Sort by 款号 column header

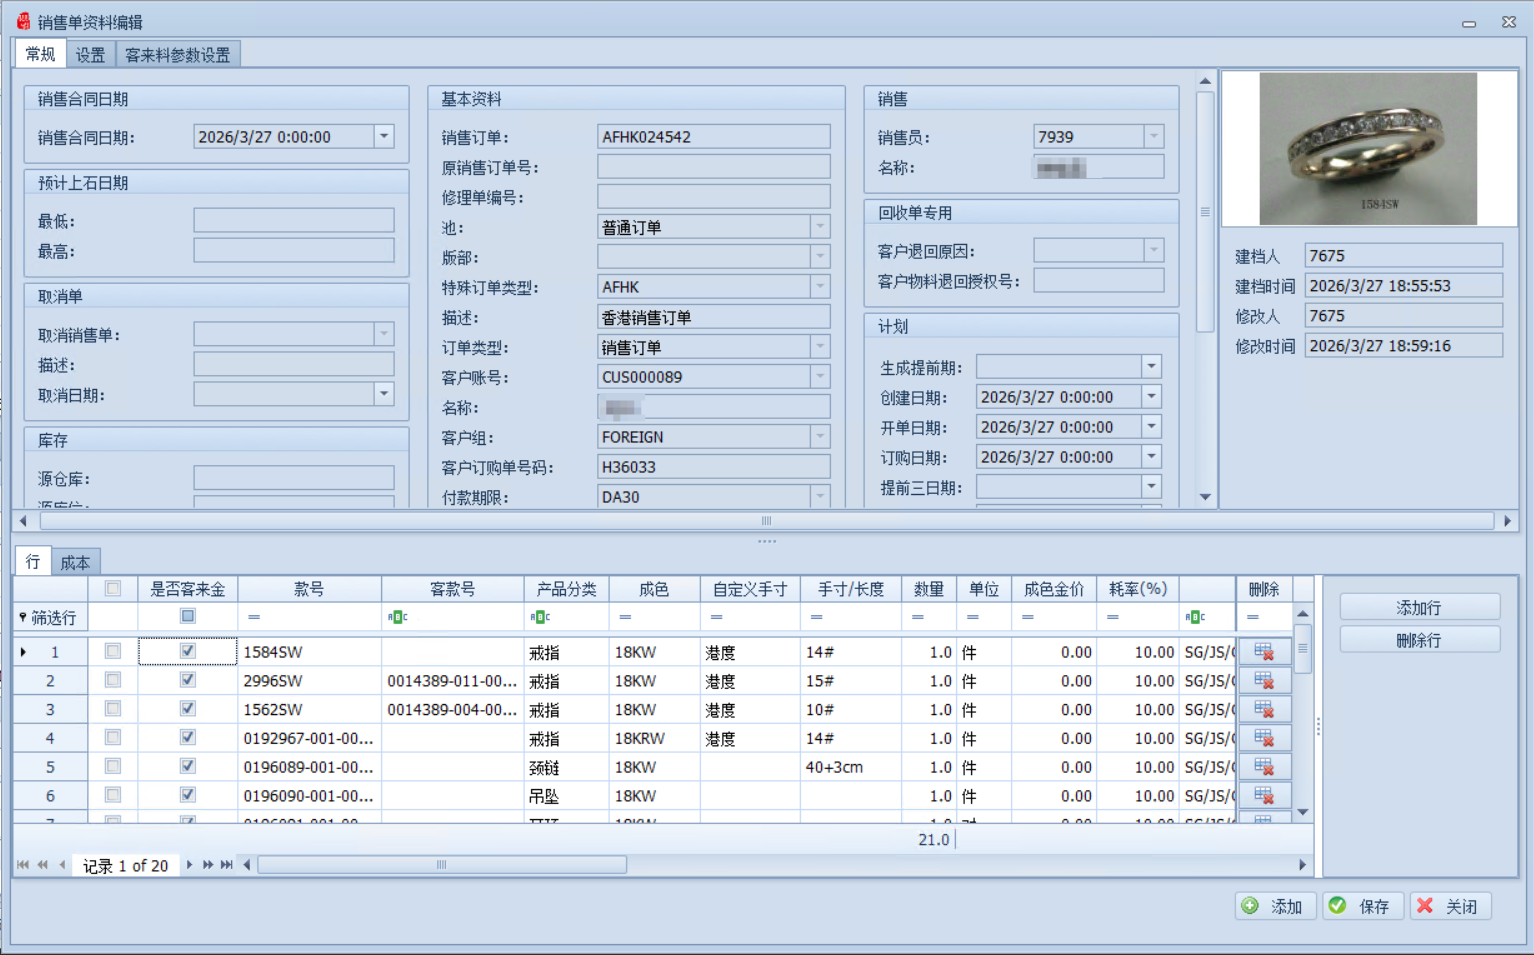tap(309, 589)
